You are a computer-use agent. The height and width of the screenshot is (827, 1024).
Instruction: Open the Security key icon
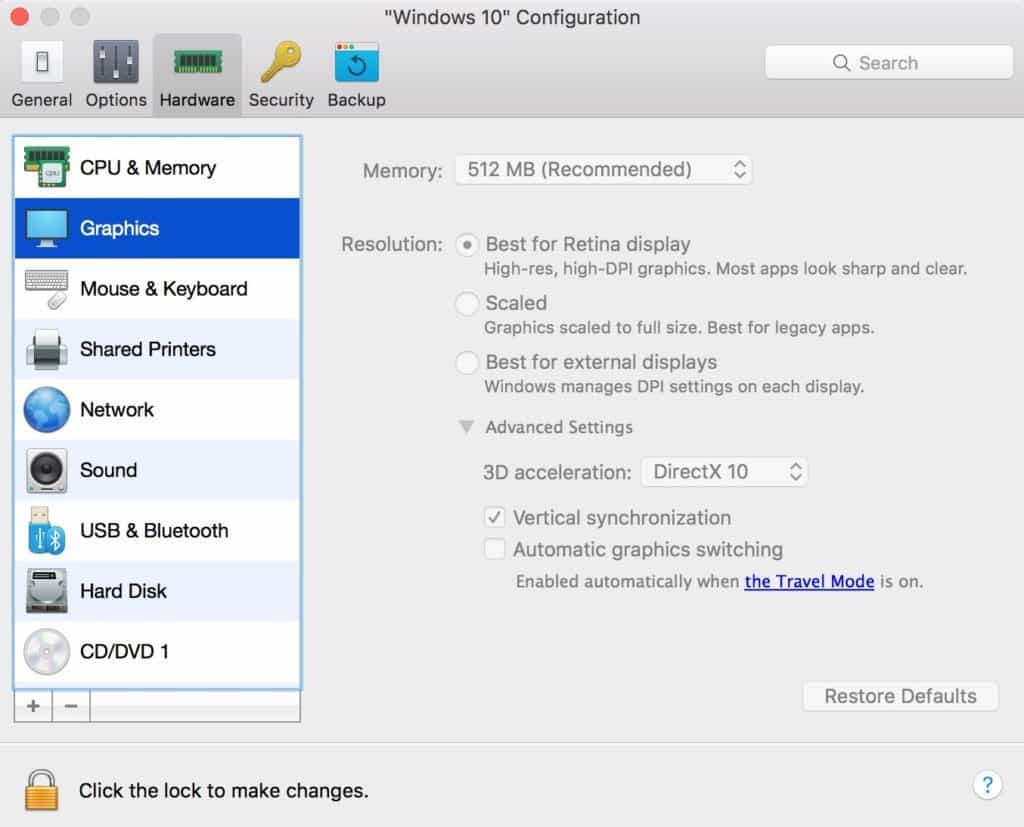(281, 62)
